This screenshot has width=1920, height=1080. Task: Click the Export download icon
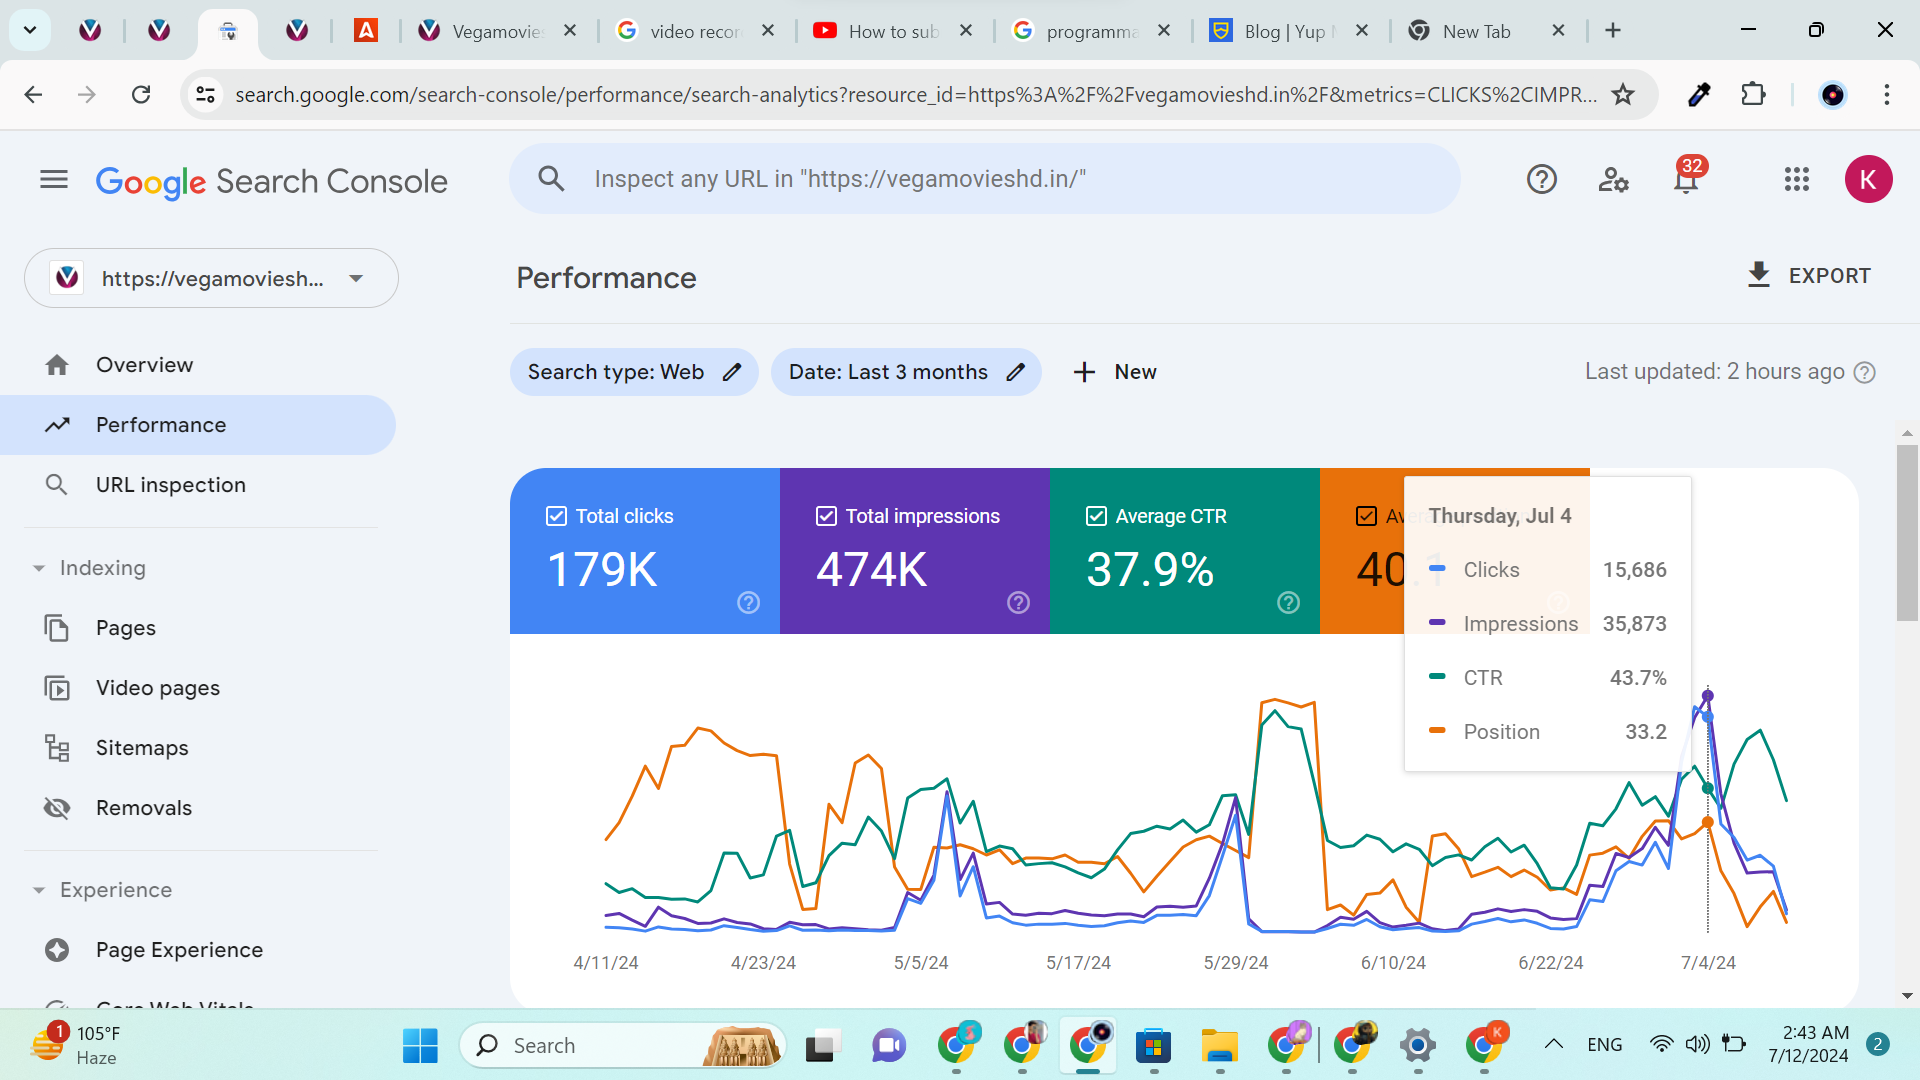click(1758, 275)
